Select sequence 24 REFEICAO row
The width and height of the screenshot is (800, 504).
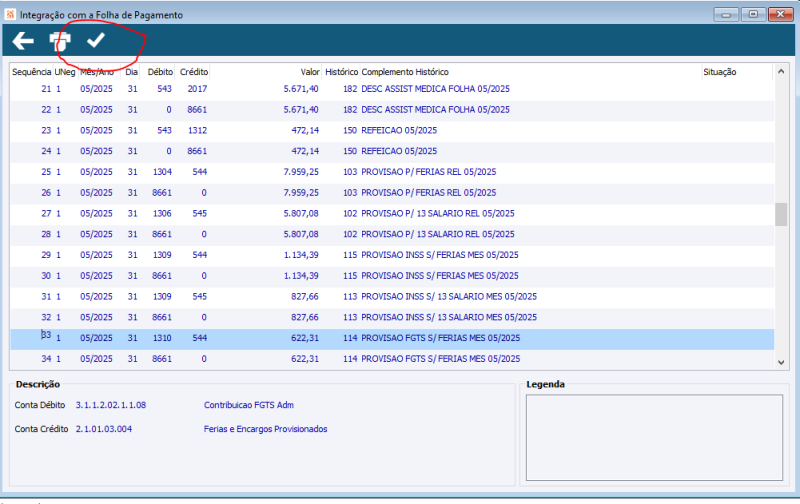[392, 151]
